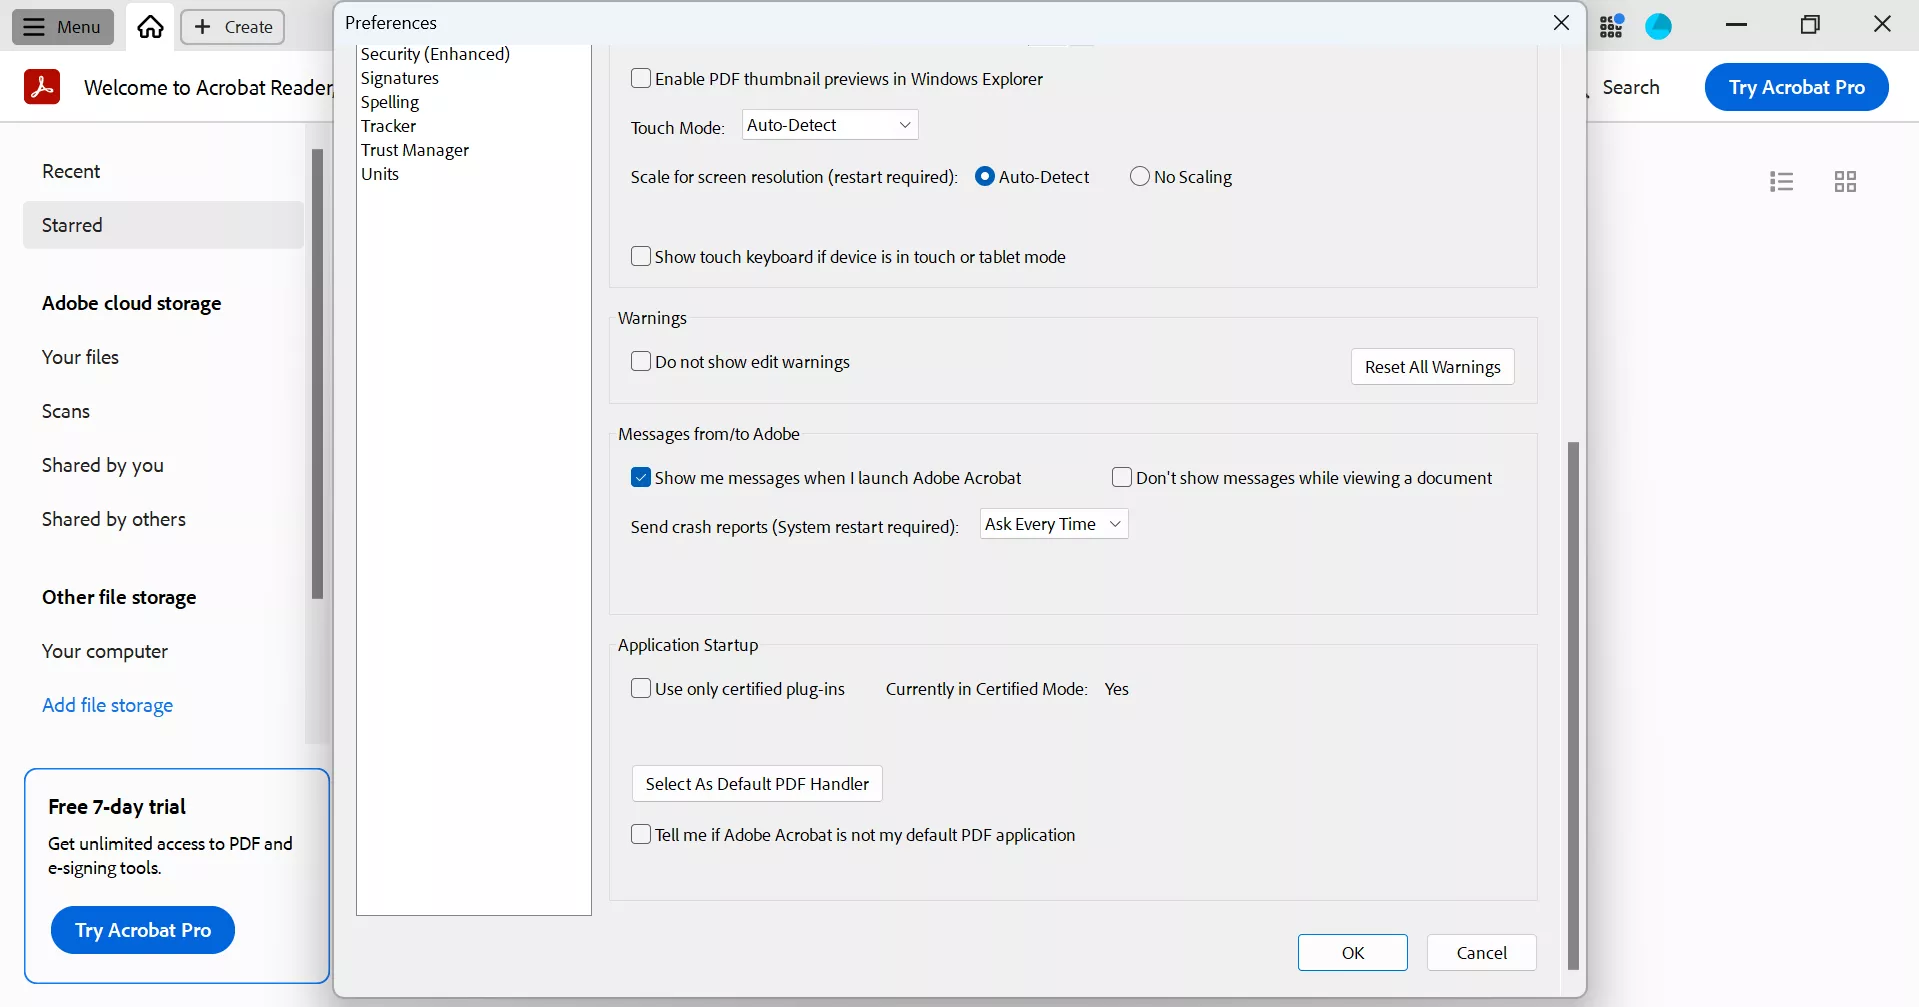Click the Reset All Warnings button
1919x1007 pixels.
pyautogui.click(x=1432, y=367)
